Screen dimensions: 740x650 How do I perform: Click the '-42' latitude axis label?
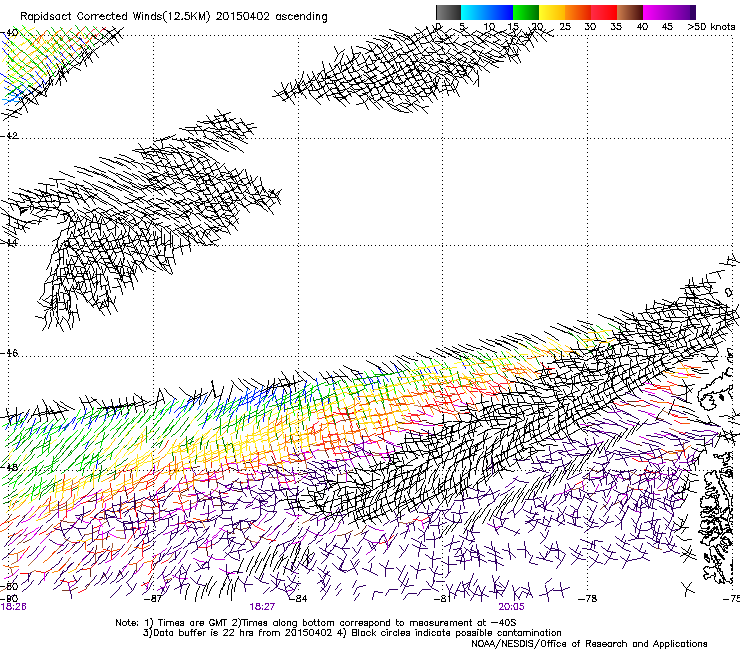pyautogui.click(x=9, y=136)
